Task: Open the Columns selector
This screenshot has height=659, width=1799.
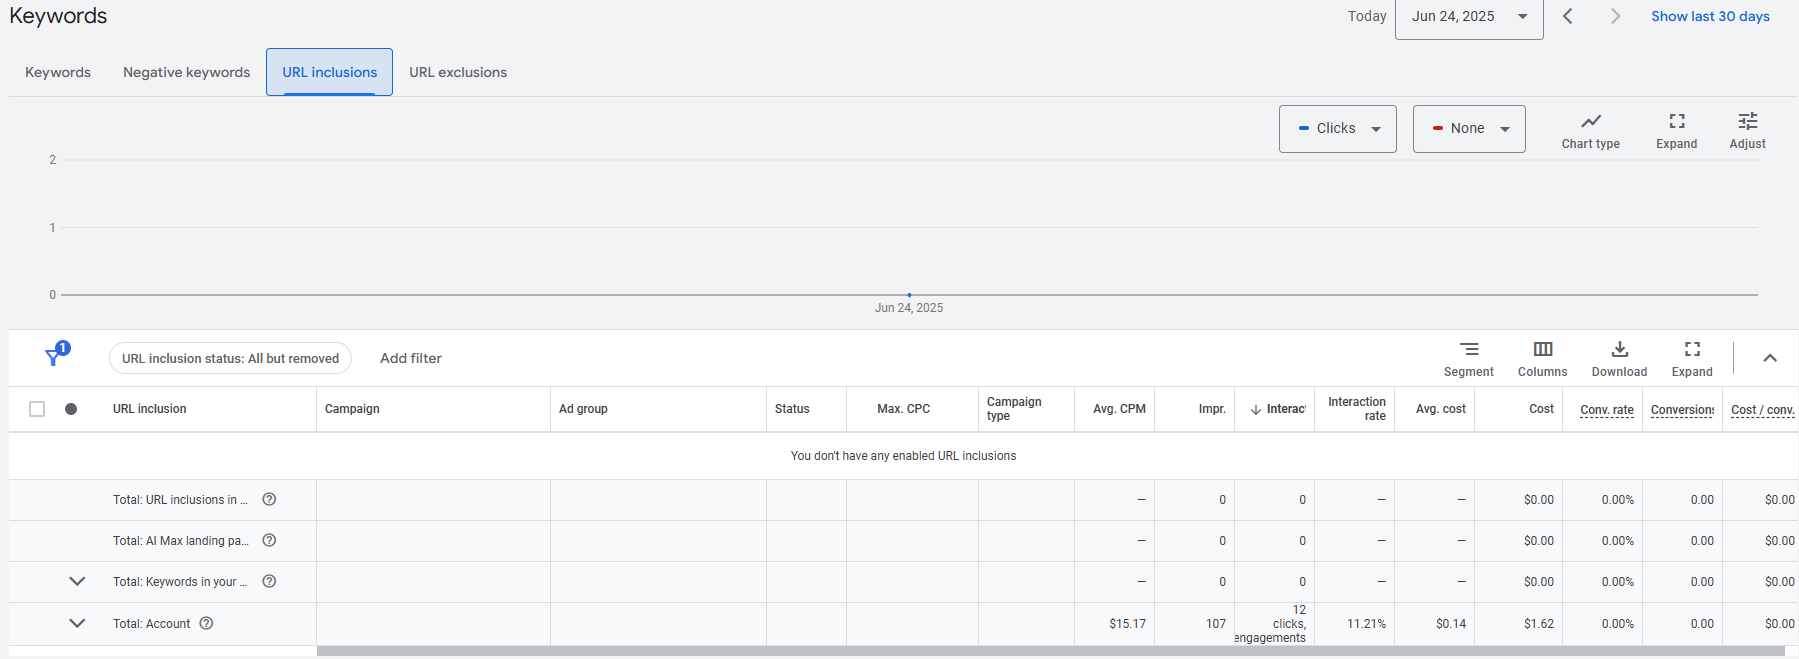Action: point(1542,358)
